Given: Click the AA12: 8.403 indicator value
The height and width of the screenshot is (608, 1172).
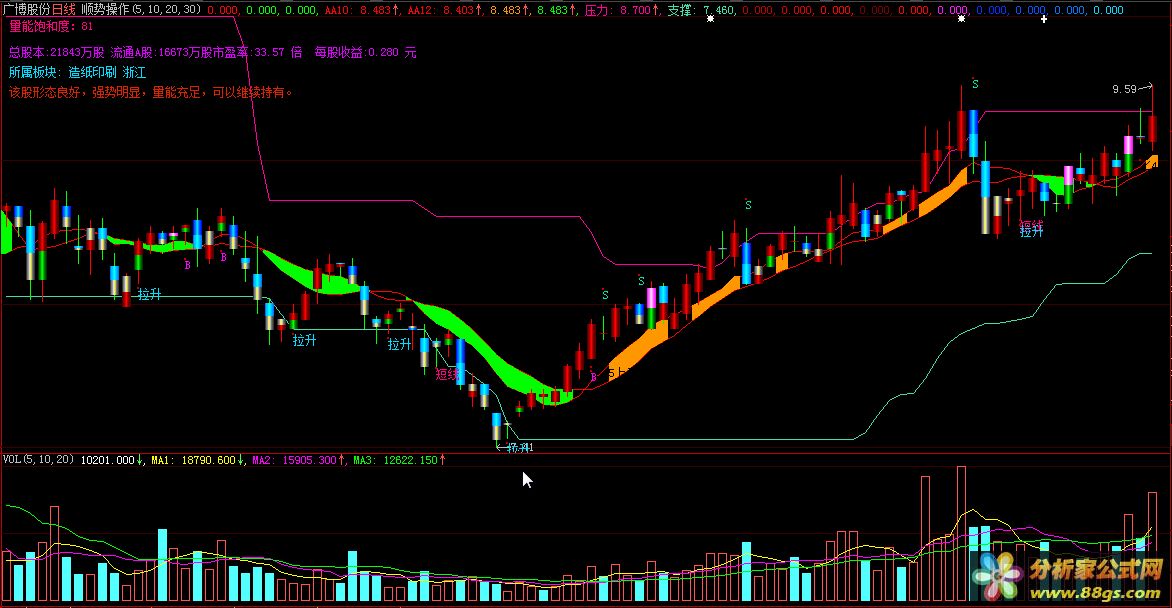Looking at the screenshot, I should [x=445, y=10].
